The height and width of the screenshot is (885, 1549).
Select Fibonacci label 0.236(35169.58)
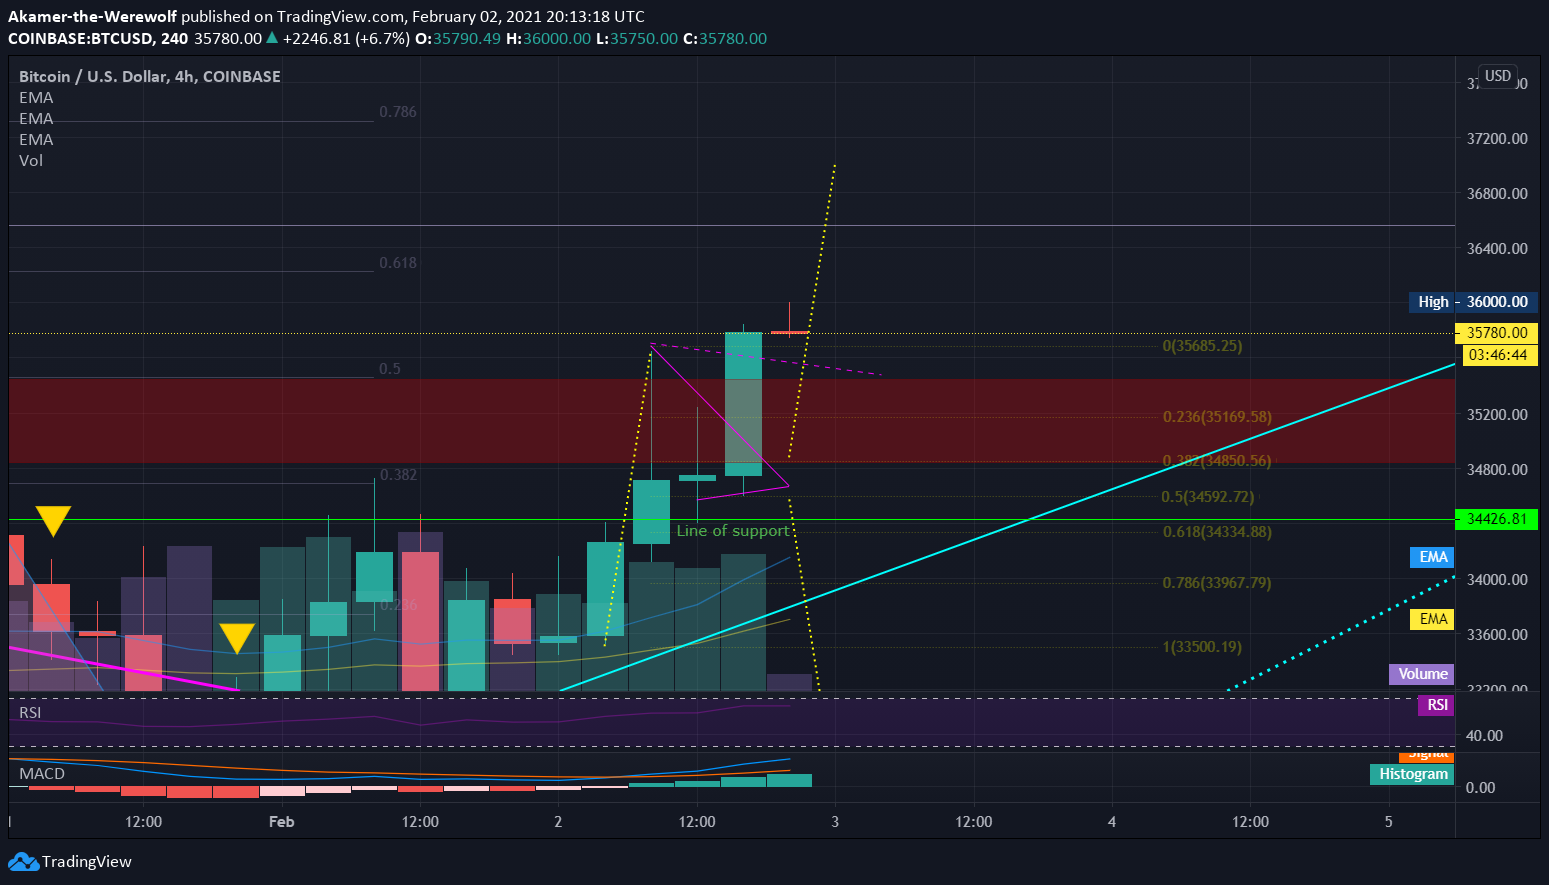[x=1217, y=416]
